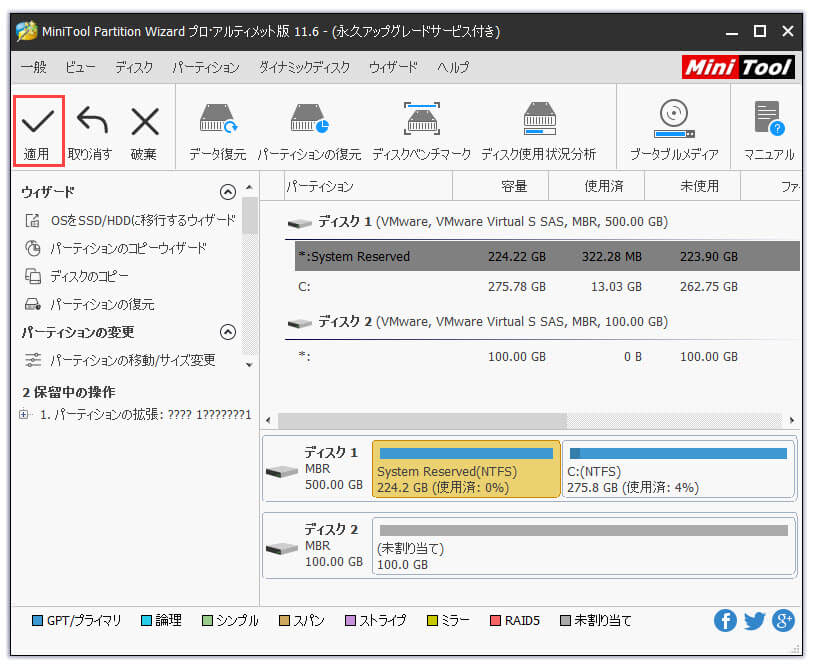This screenshot has height=664, width=813.
Task: Open the マニュアル help icon
Action: (x=769, y=132)
